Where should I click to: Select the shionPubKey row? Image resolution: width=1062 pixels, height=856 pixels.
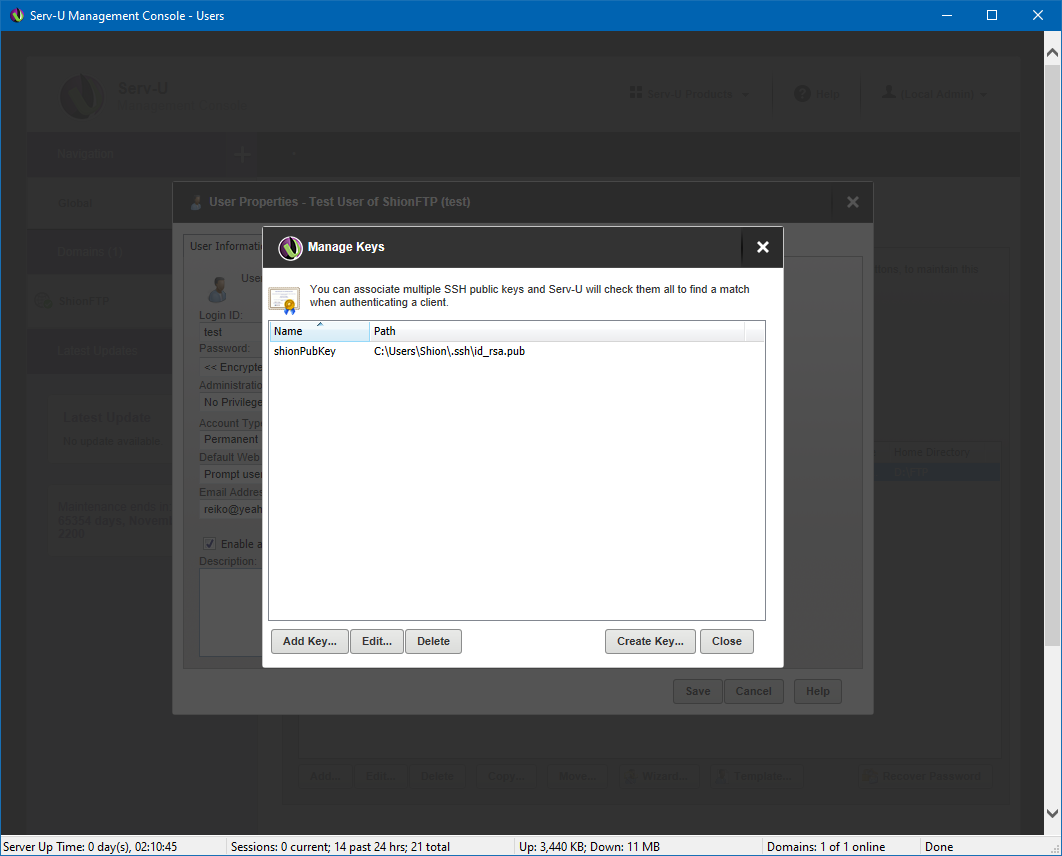[517, 351]
